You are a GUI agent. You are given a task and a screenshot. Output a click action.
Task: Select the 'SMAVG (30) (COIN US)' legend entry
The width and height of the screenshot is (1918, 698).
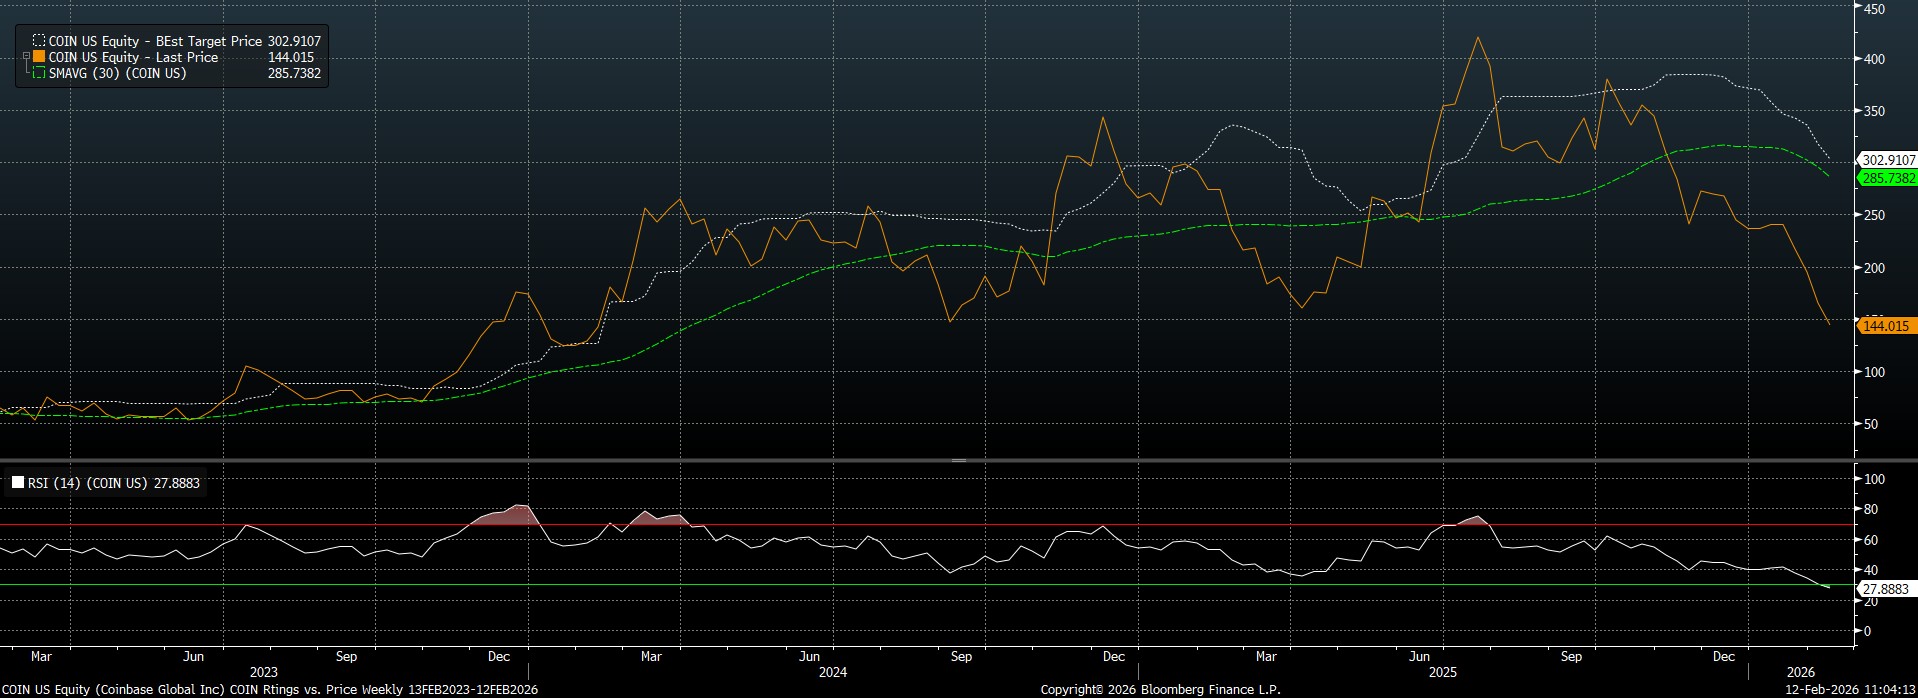tap(118, 73)
